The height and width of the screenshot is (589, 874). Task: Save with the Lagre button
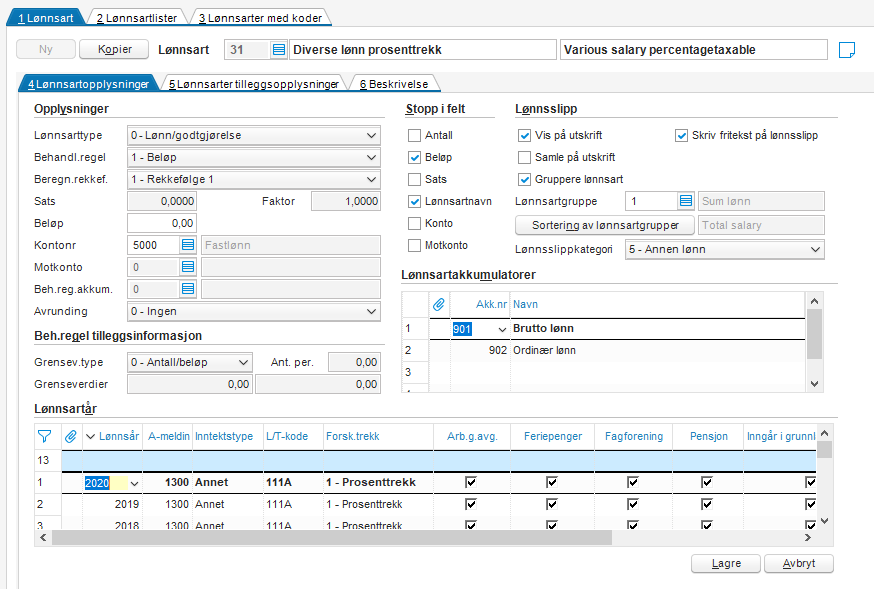click(x=726, y=563)
